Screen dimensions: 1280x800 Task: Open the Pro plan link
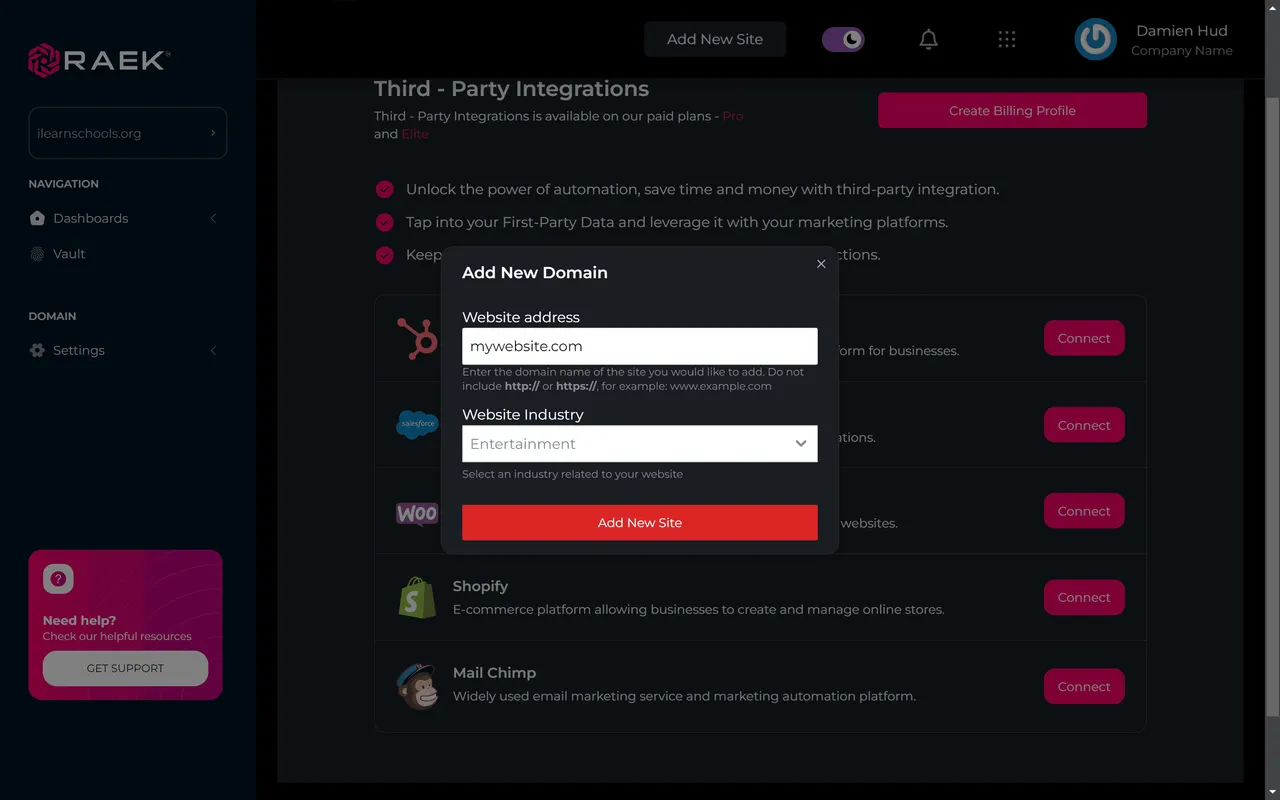[732, 116]
